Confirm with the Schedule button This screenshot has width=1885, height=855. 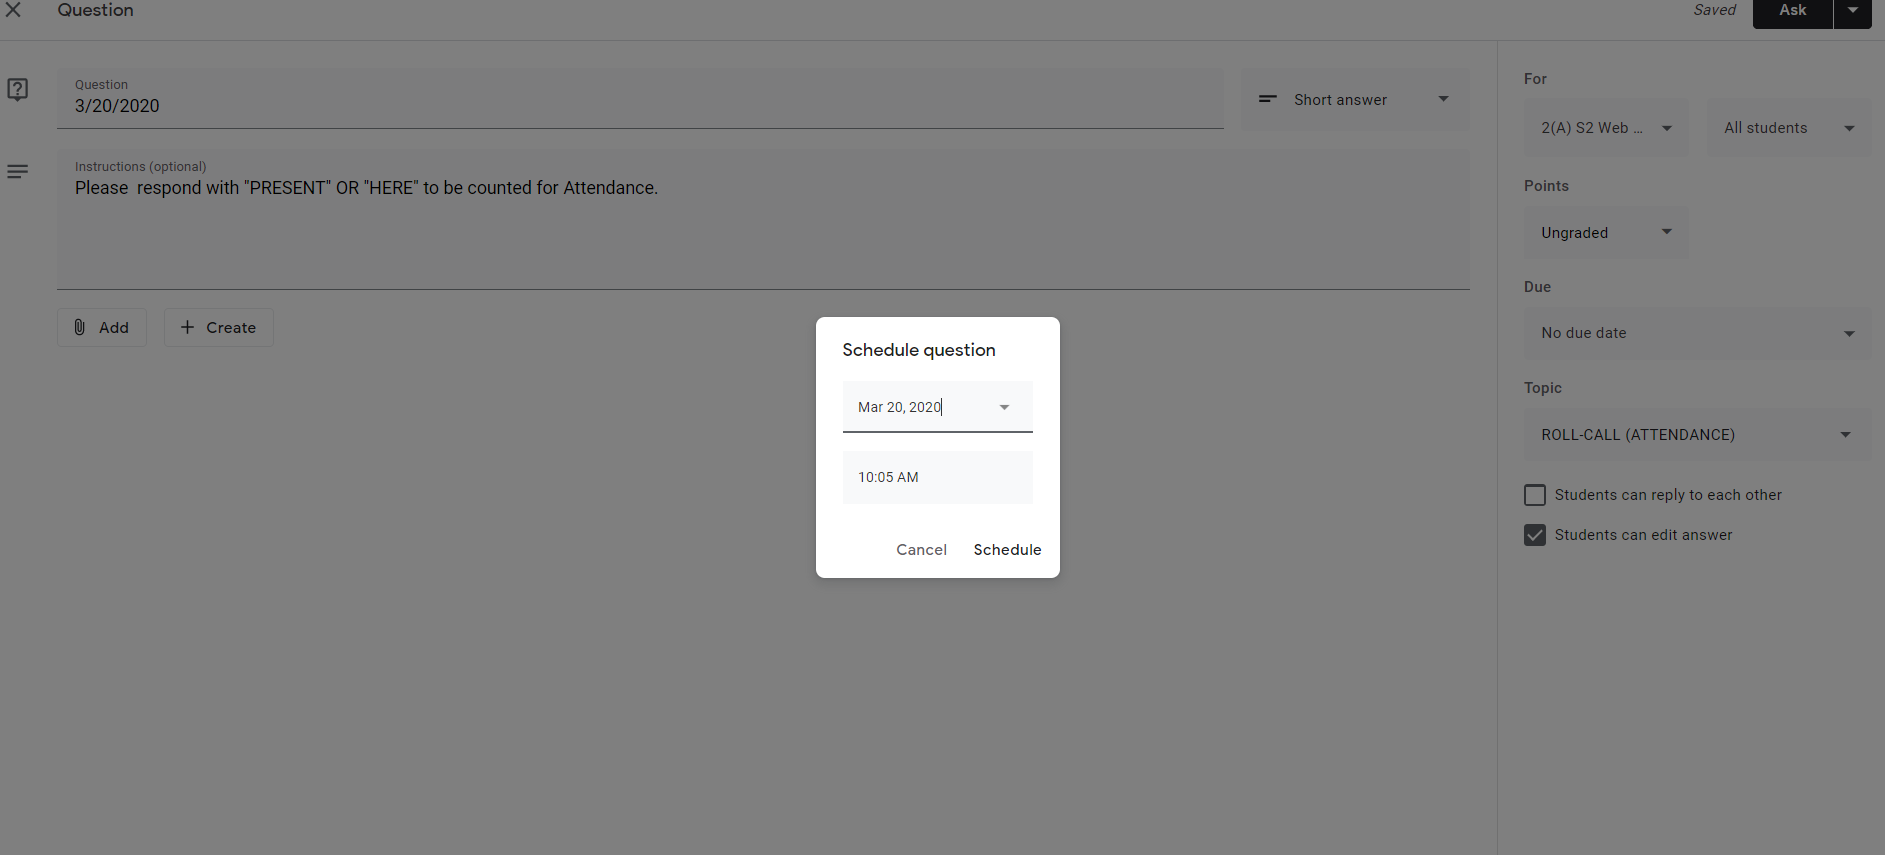pyautogui.click(x=1007, y=550)
